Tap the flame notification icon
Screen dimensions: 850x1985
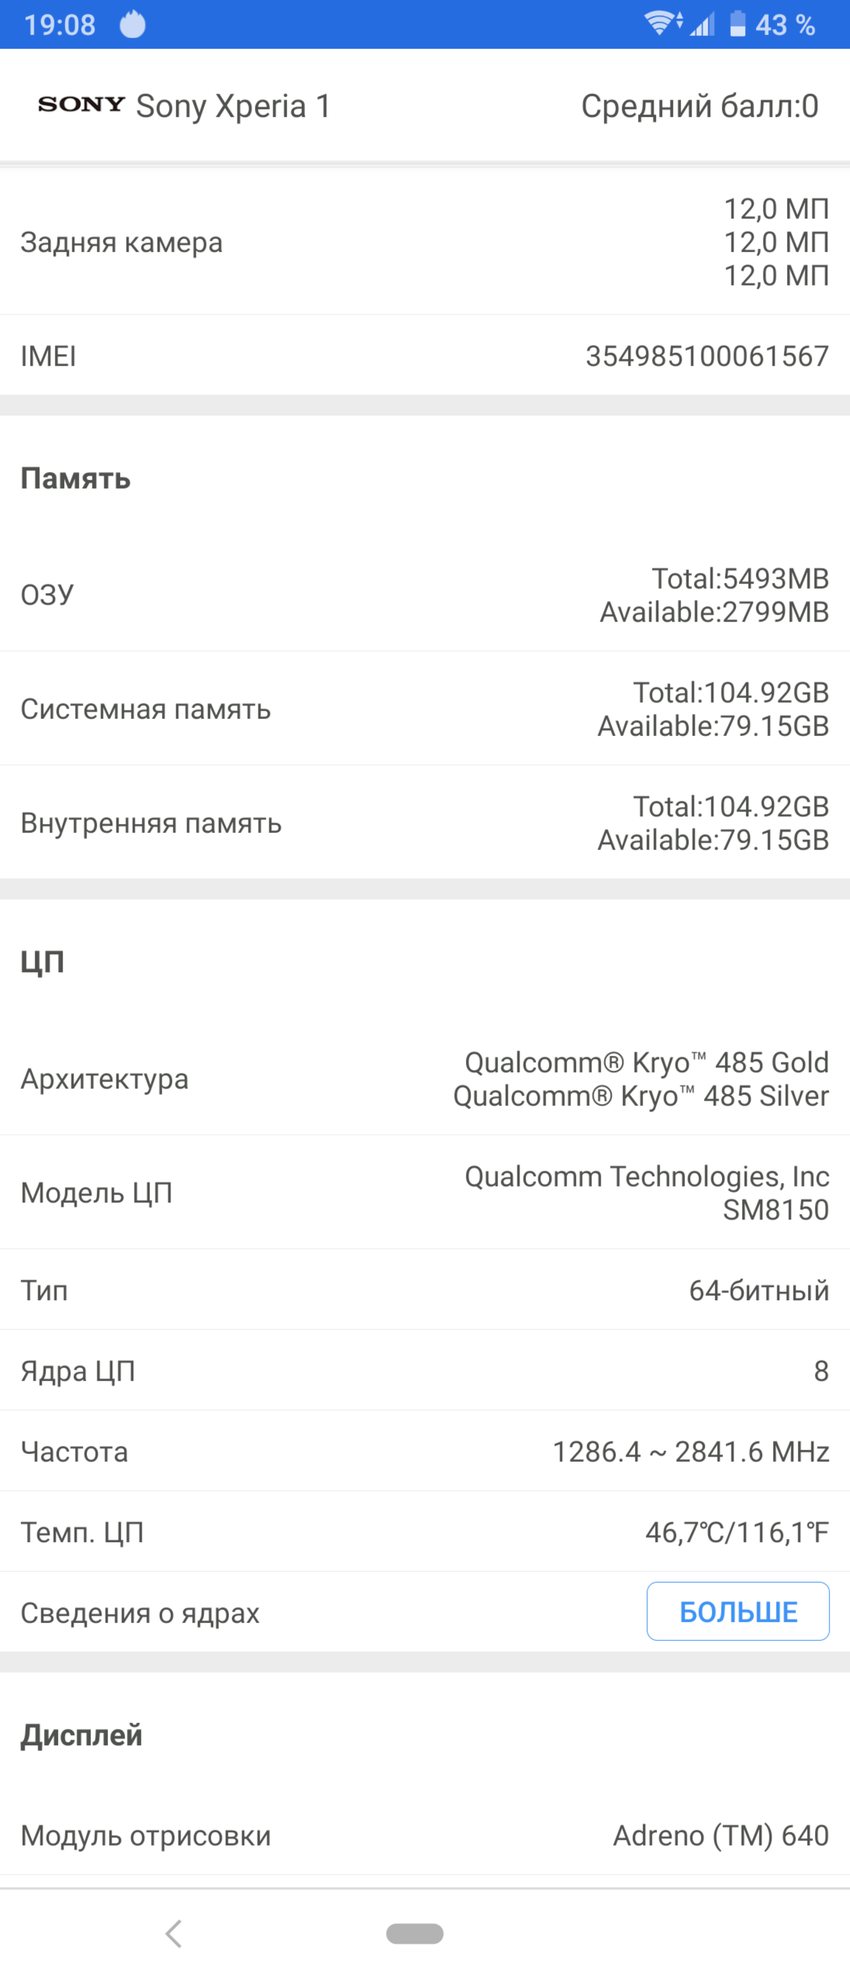click(x=133, y=24)
